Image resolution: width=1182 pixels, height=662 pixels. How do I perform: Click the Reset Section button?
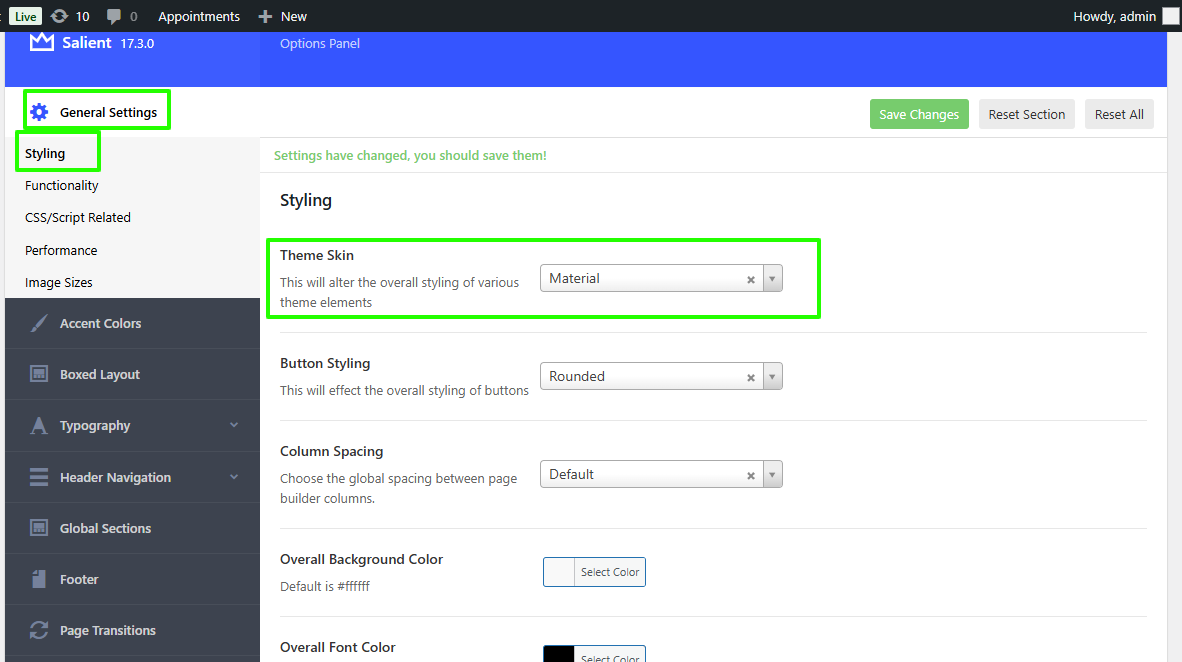click(1027, 114)
